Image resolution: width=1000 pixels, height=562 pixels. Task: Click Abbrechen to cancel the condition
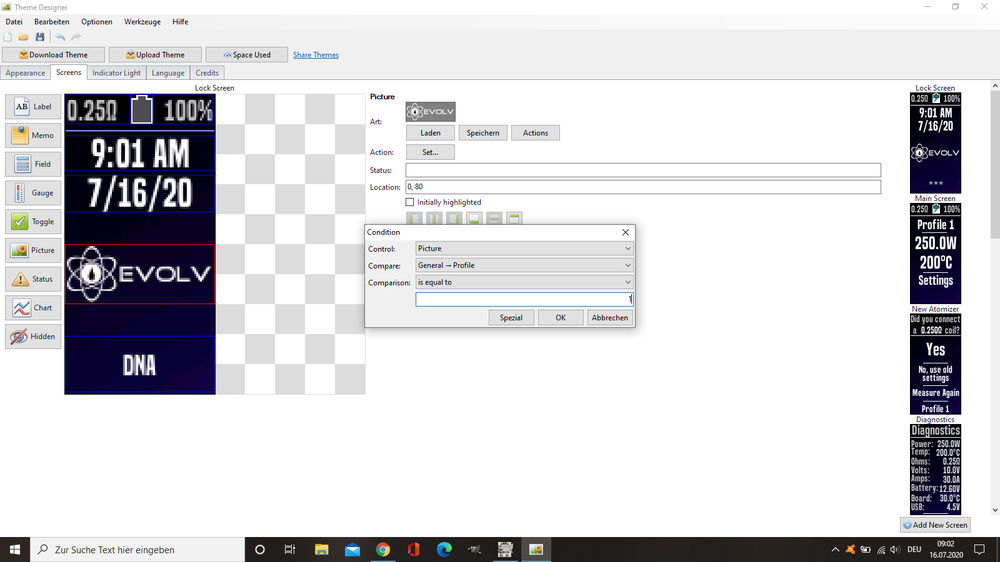click(x=610, y=318)
